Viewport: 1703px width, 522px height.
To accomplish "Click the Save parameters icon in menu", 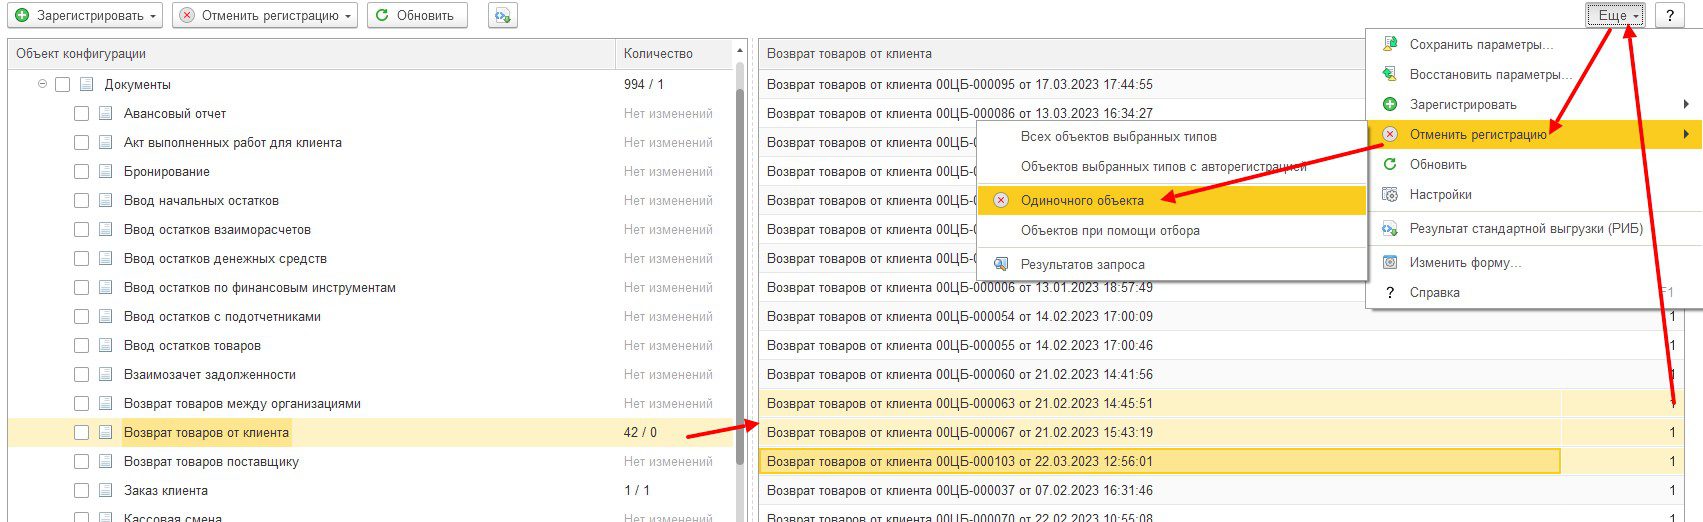I will click(1389, 44).
